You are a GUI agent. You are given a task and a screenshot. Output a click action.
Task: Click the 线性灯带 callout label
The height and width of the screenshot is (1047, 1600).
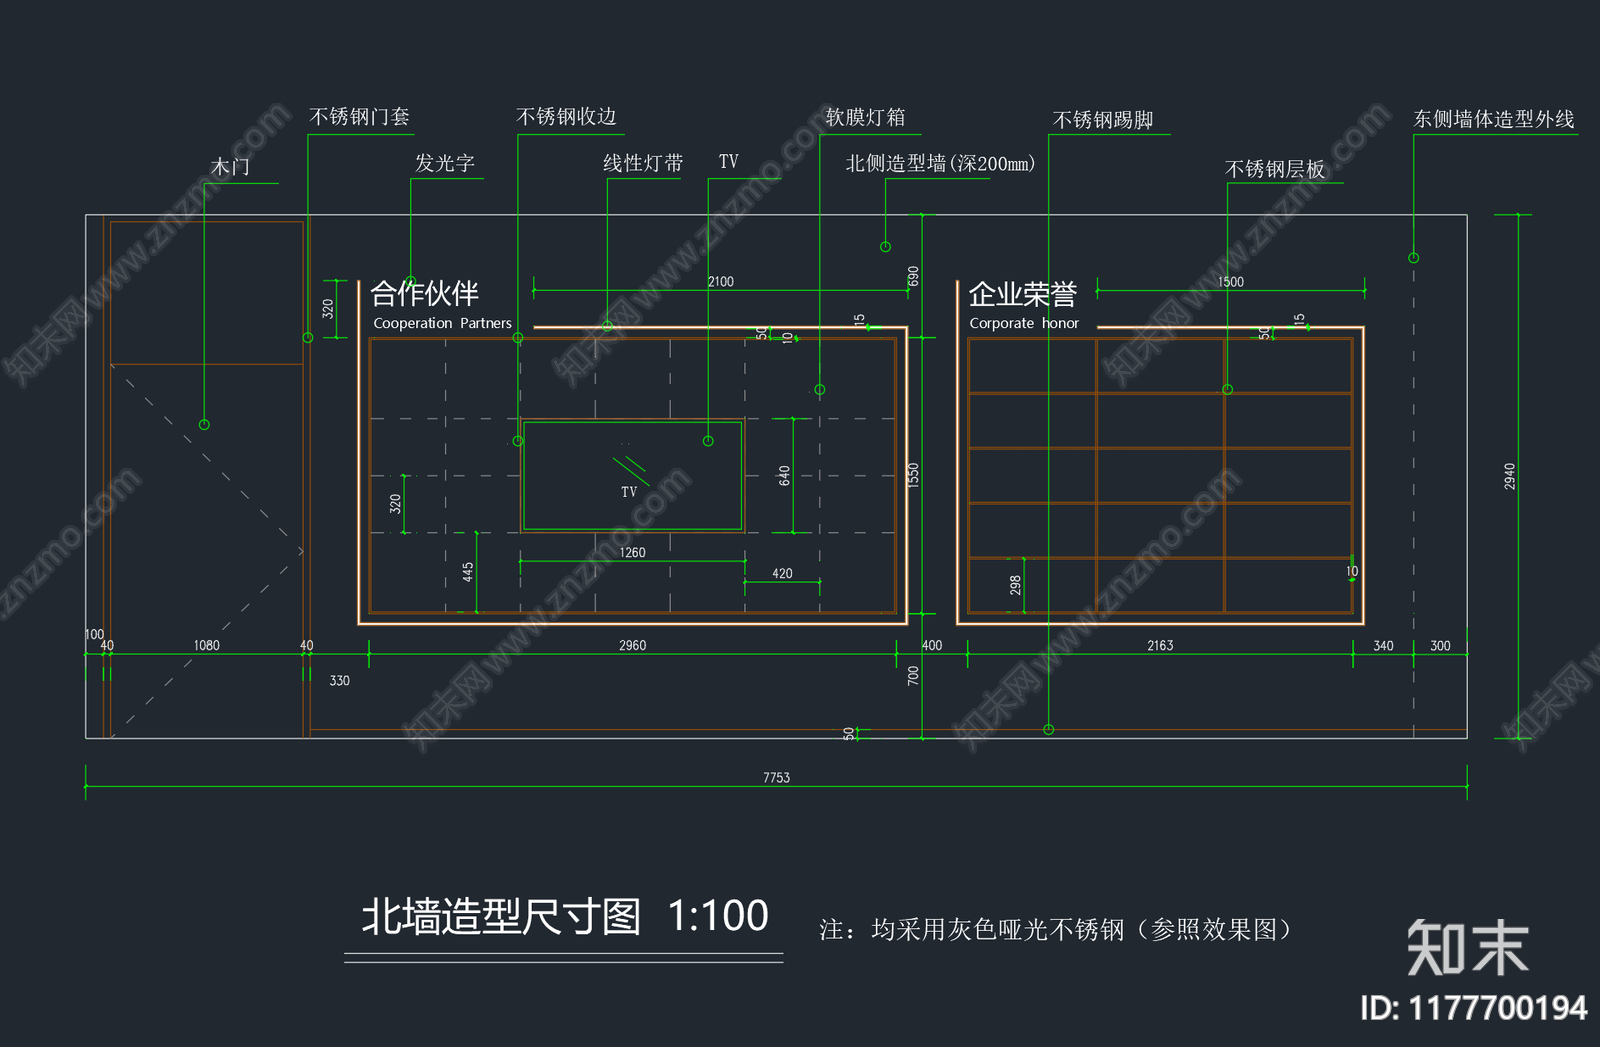coord(643,163)
